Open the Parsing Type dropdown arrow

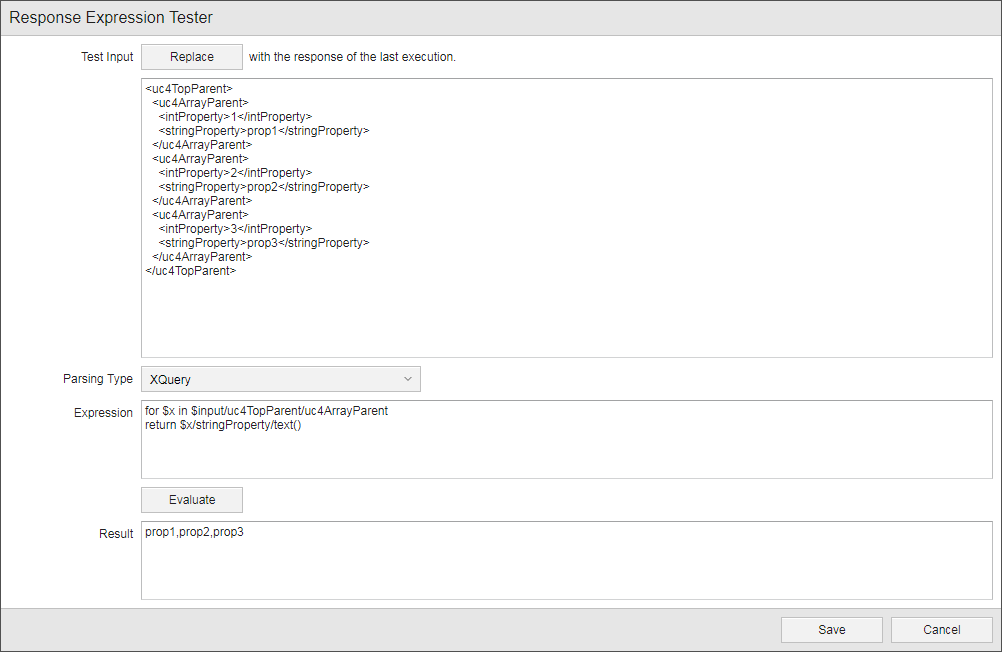(x=407, y=379)
